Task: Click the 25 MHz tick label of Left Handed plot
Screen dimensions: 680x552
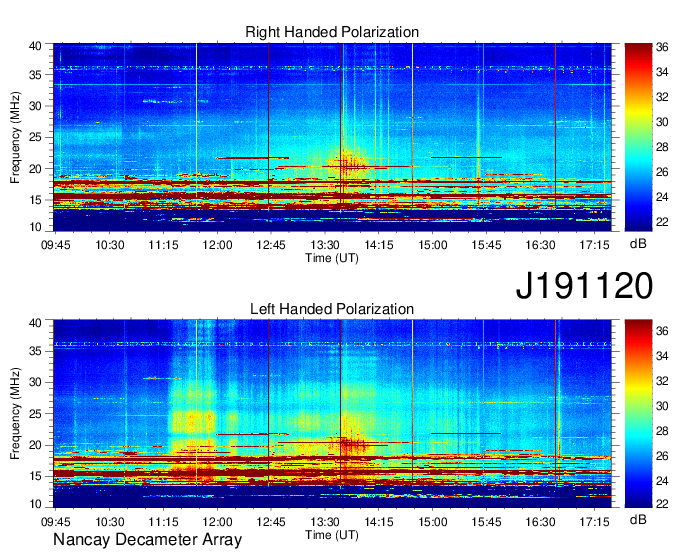Action: point(35,414)
